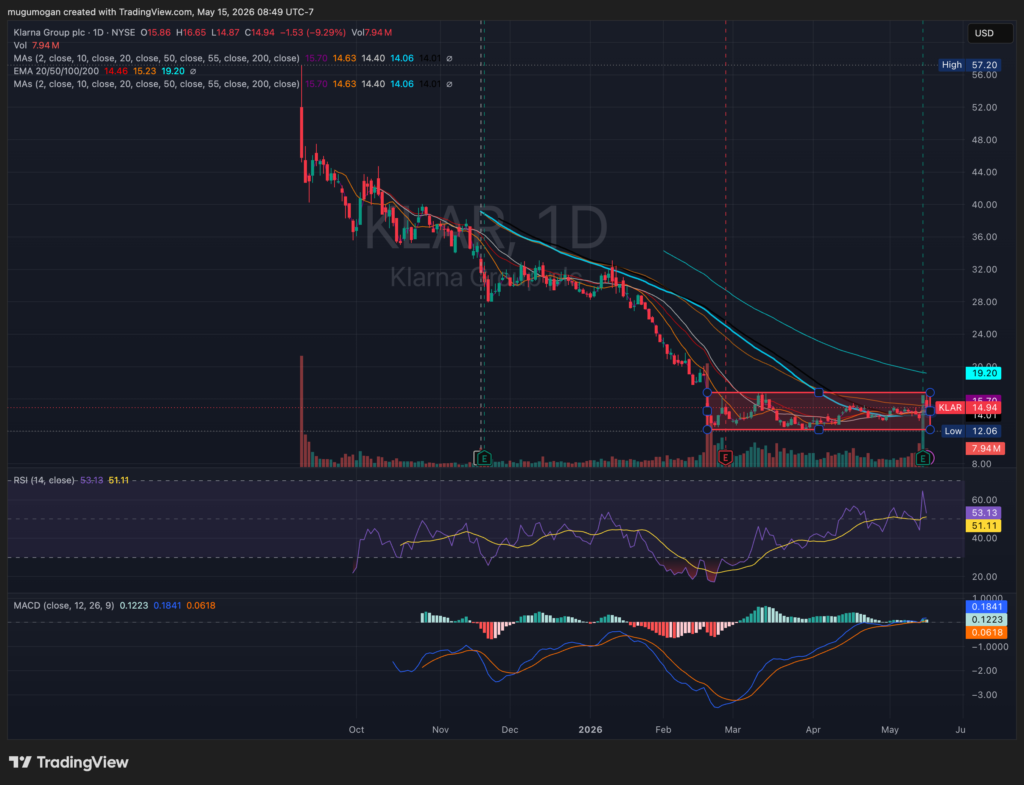This screenshot has height=785, width=1024.
Task: Click the empty-set symbol after the first MAs legend row
Action: pyautogui.click(x=449, y=58)
